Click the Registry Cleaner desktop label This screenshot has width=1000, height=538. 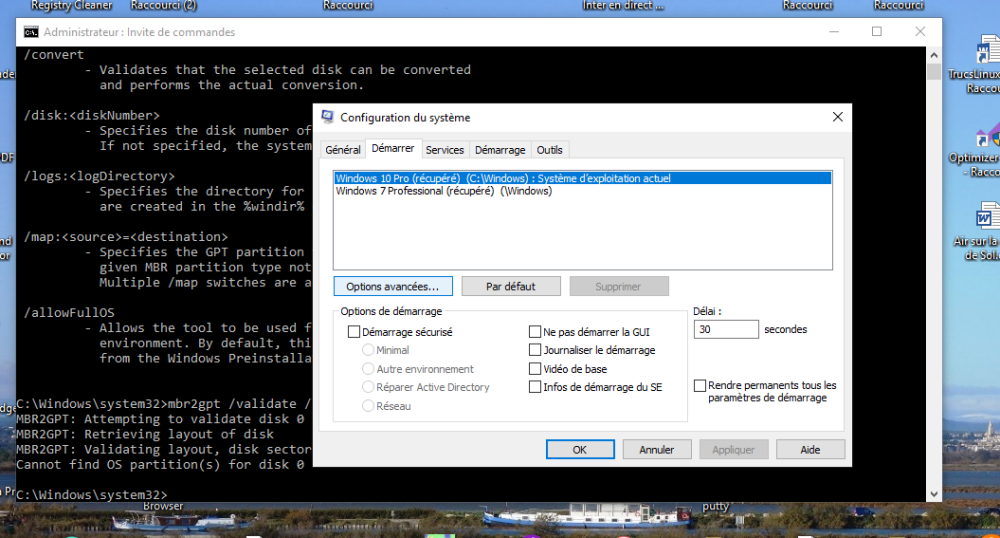coord(71,6)
